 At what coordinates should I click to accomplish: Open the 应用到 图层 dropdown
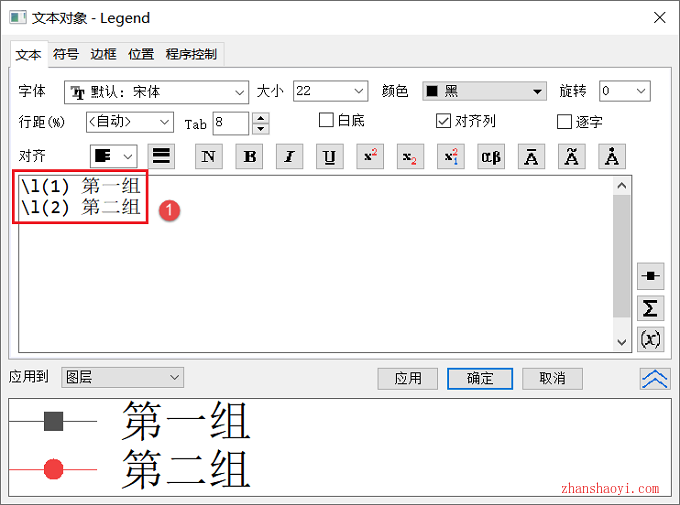[122, 377]
